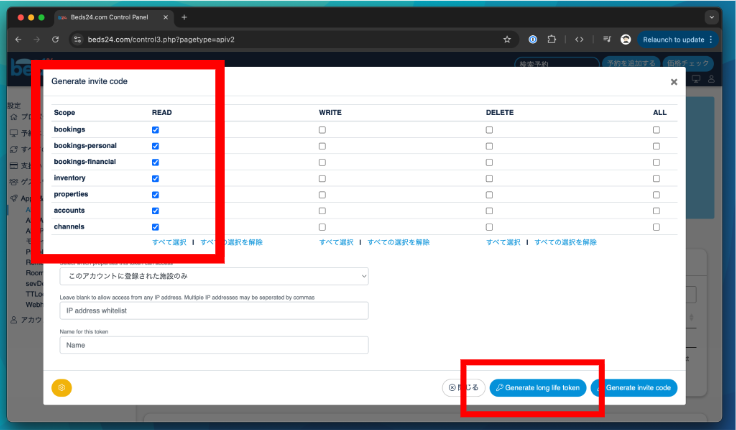This screenshot has height=430, width=736.
Task: Click the bookmark star icon in address bar
Action: pyautogui.click(x=507, y=40)
